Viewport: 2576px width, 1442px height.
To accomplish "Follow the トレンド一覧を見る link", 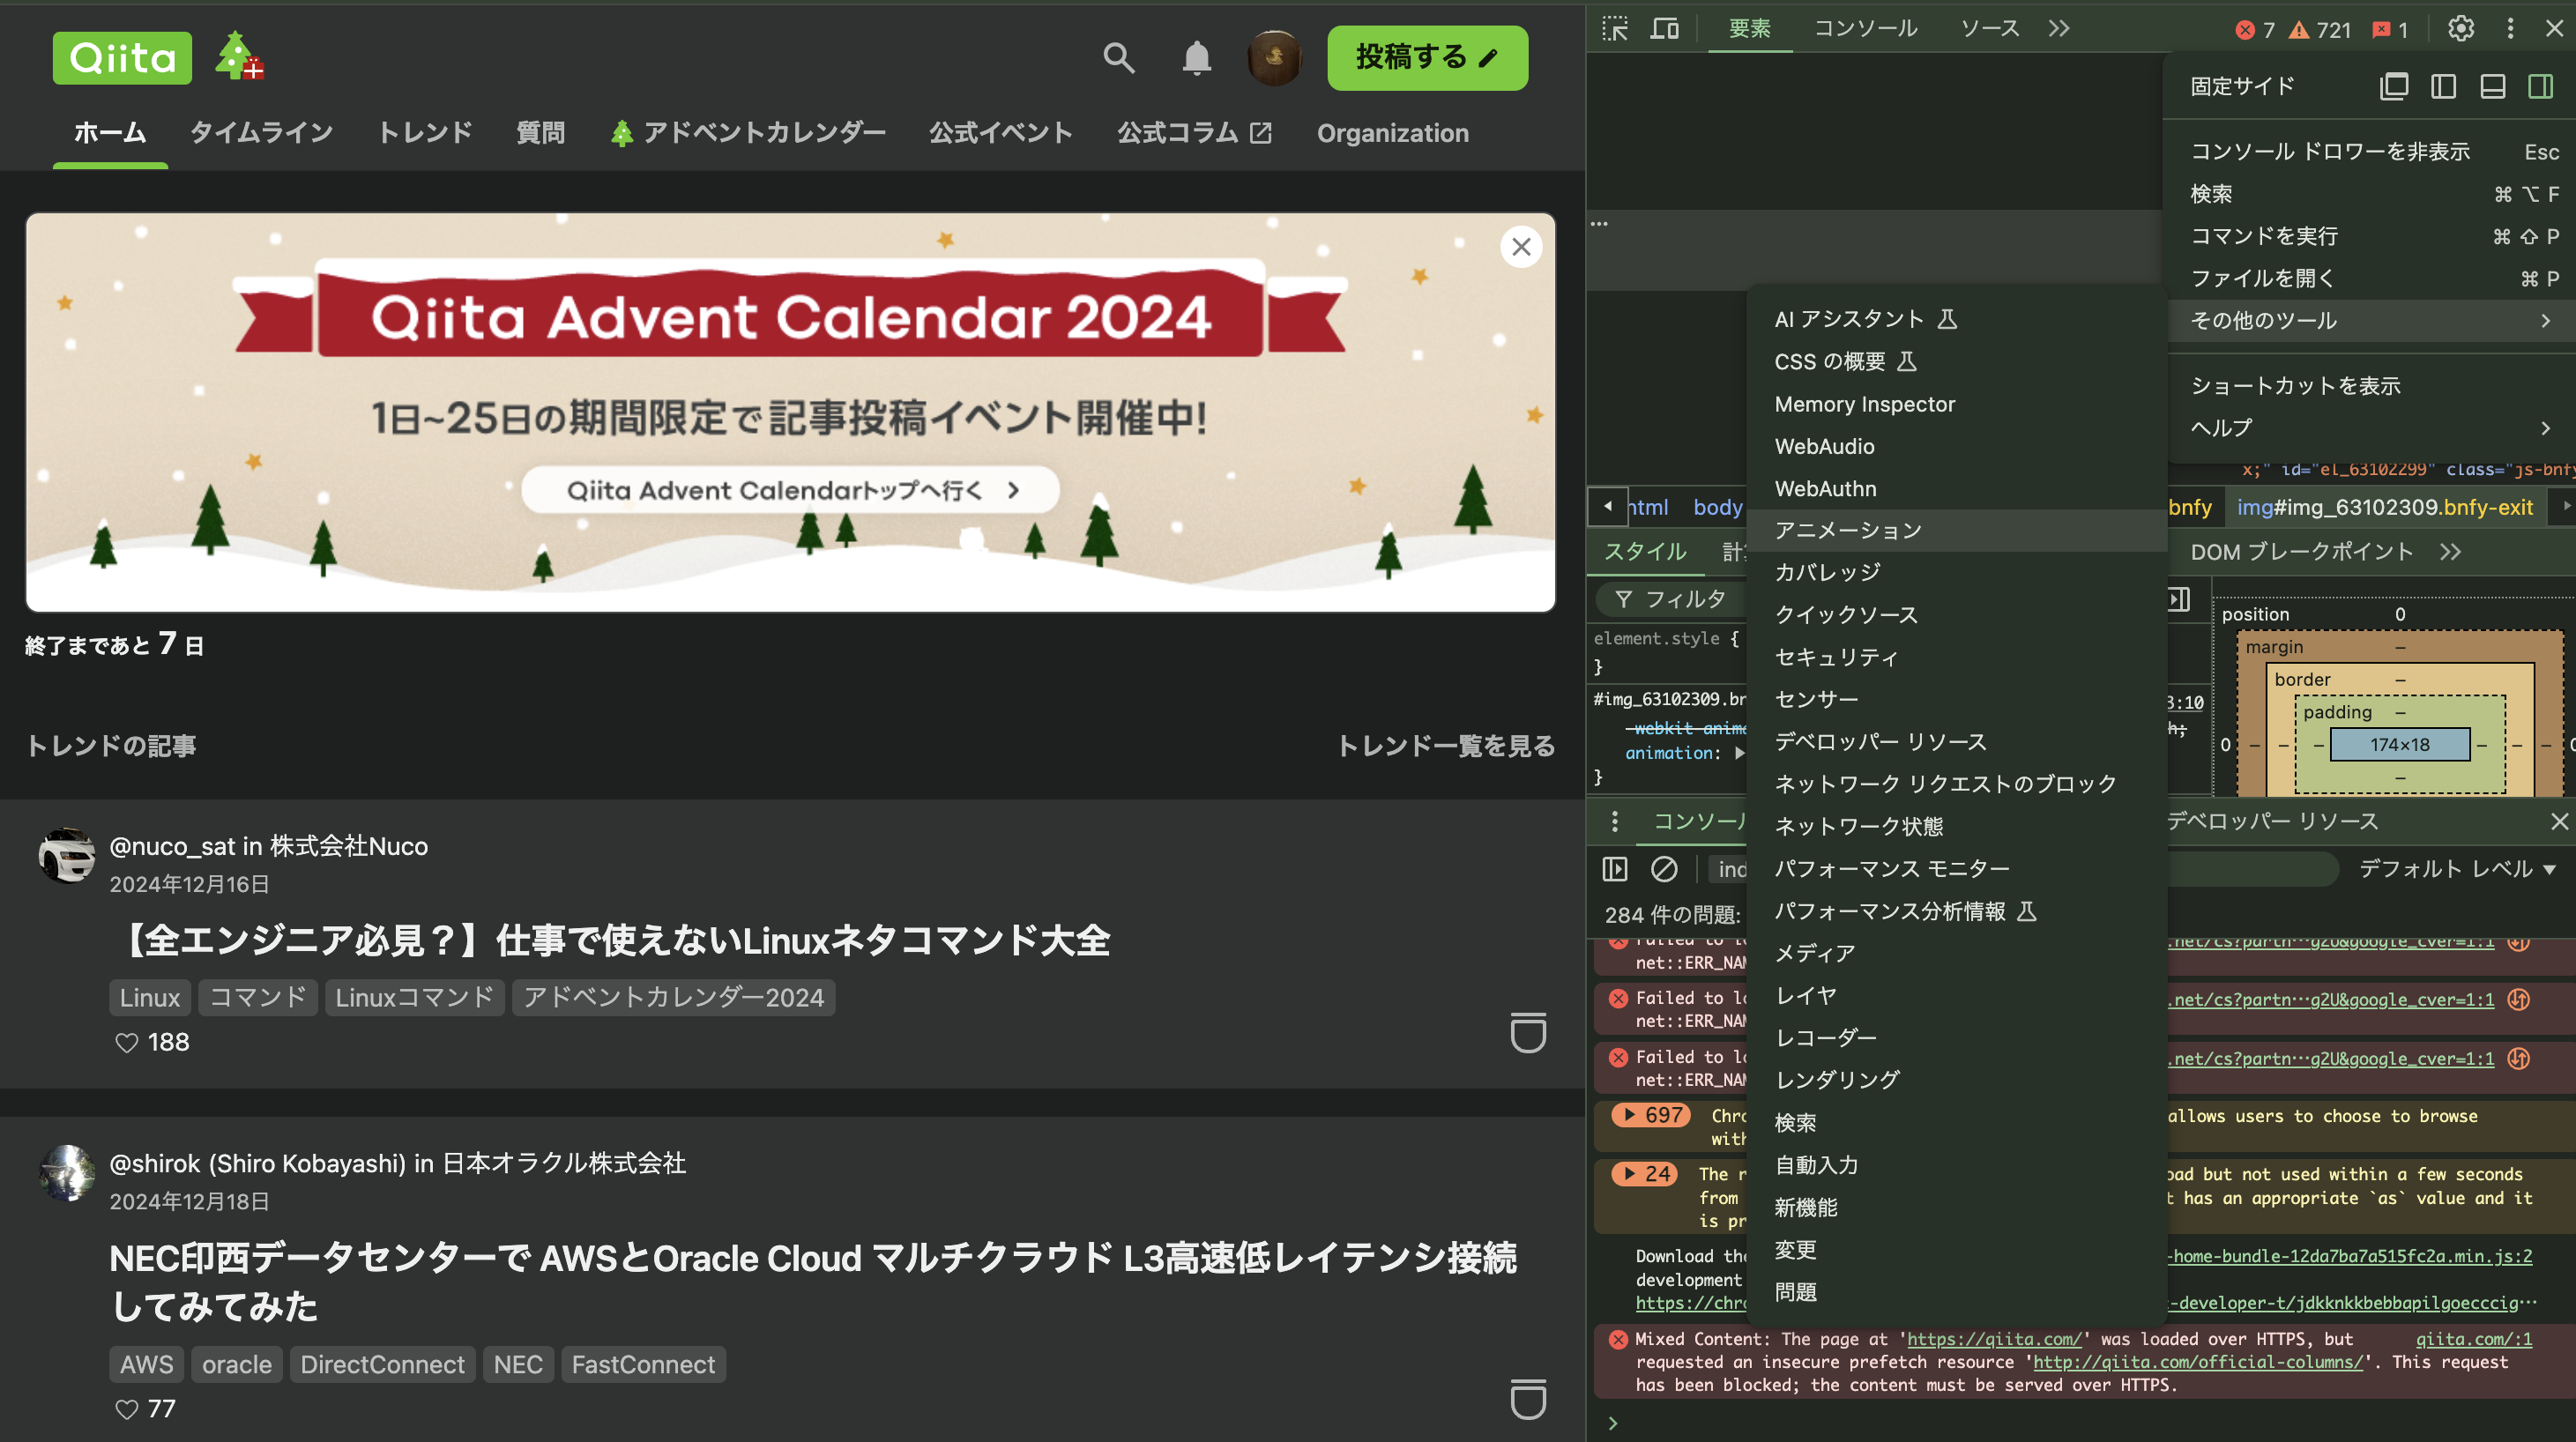I will coord(1446,746).
